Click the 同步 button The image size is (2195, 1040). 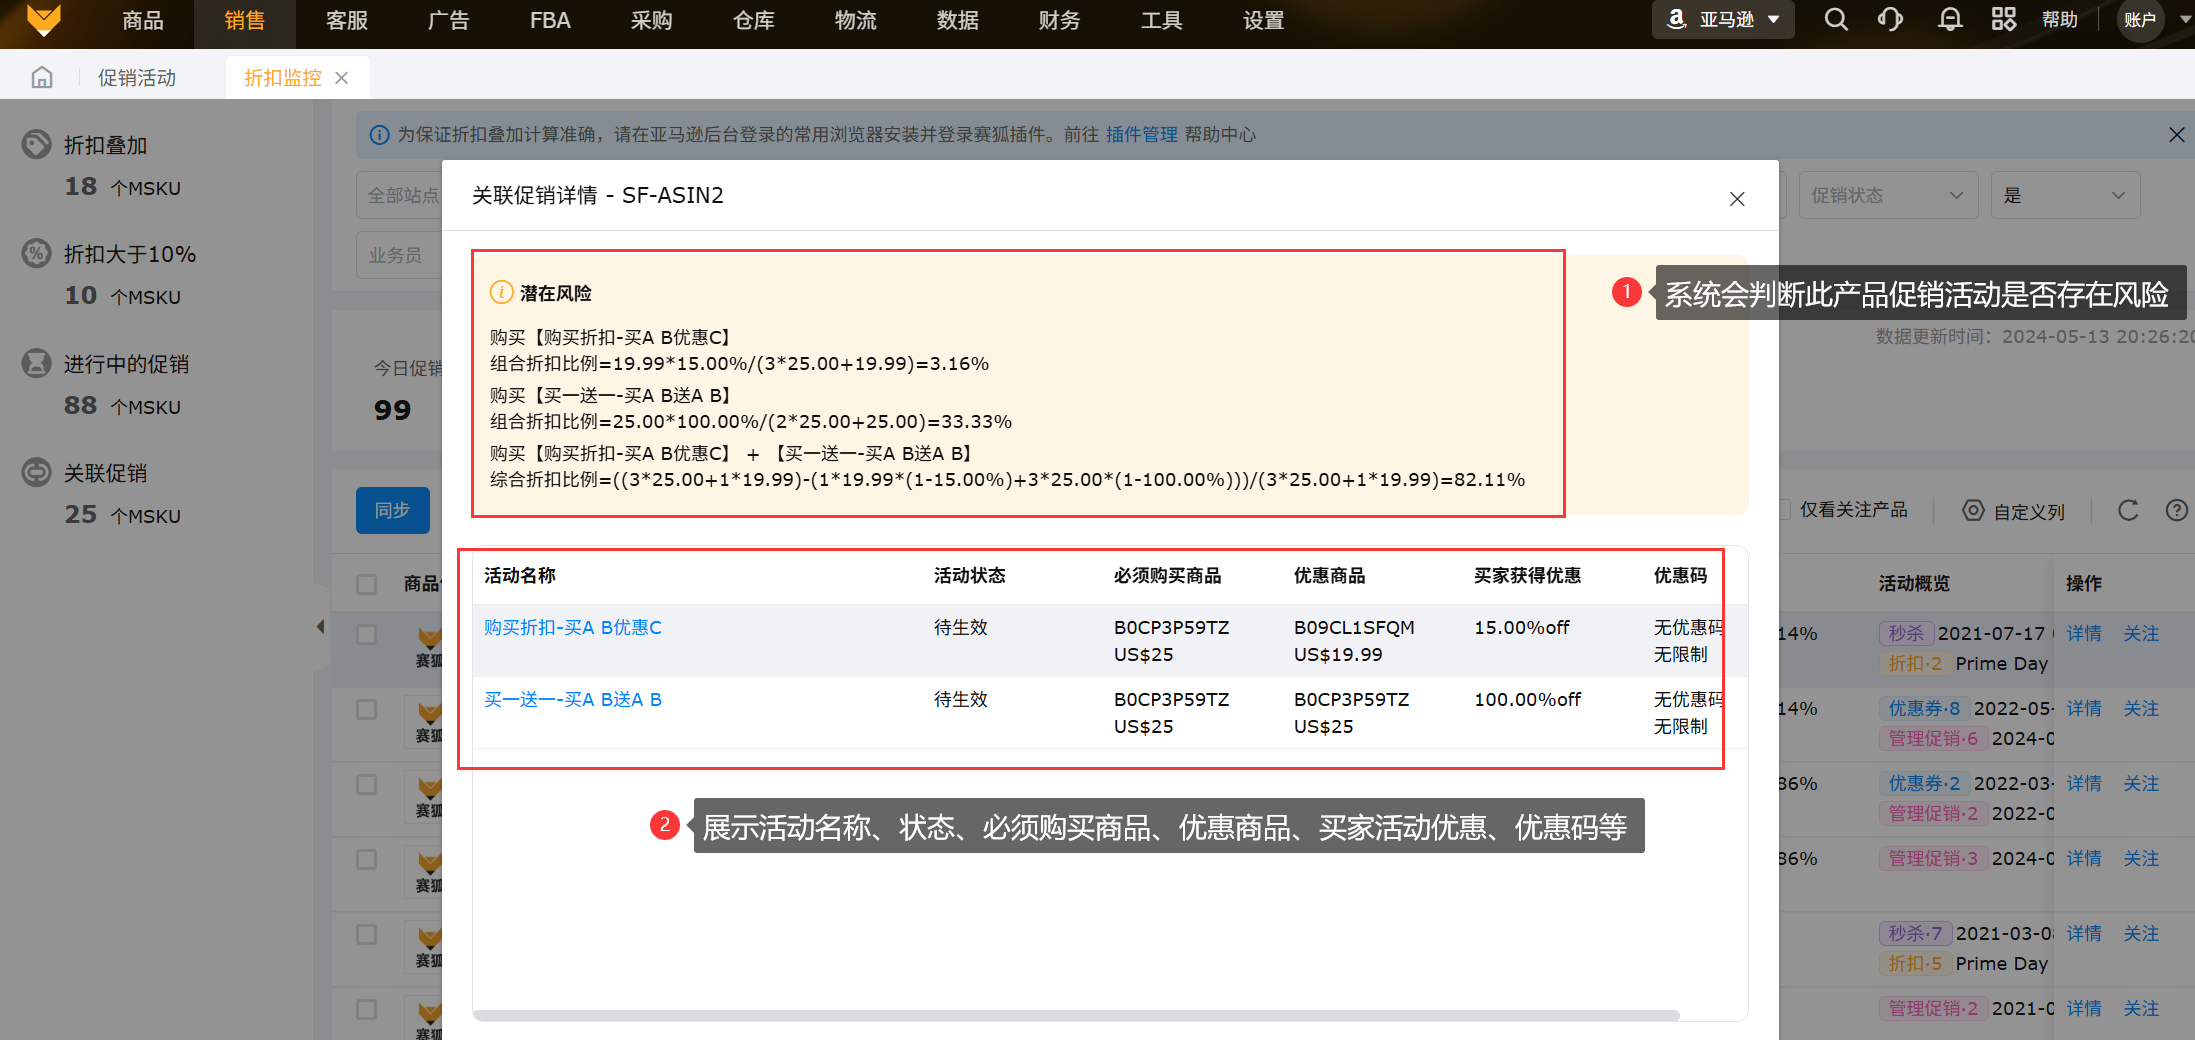(x=393, y=510)
